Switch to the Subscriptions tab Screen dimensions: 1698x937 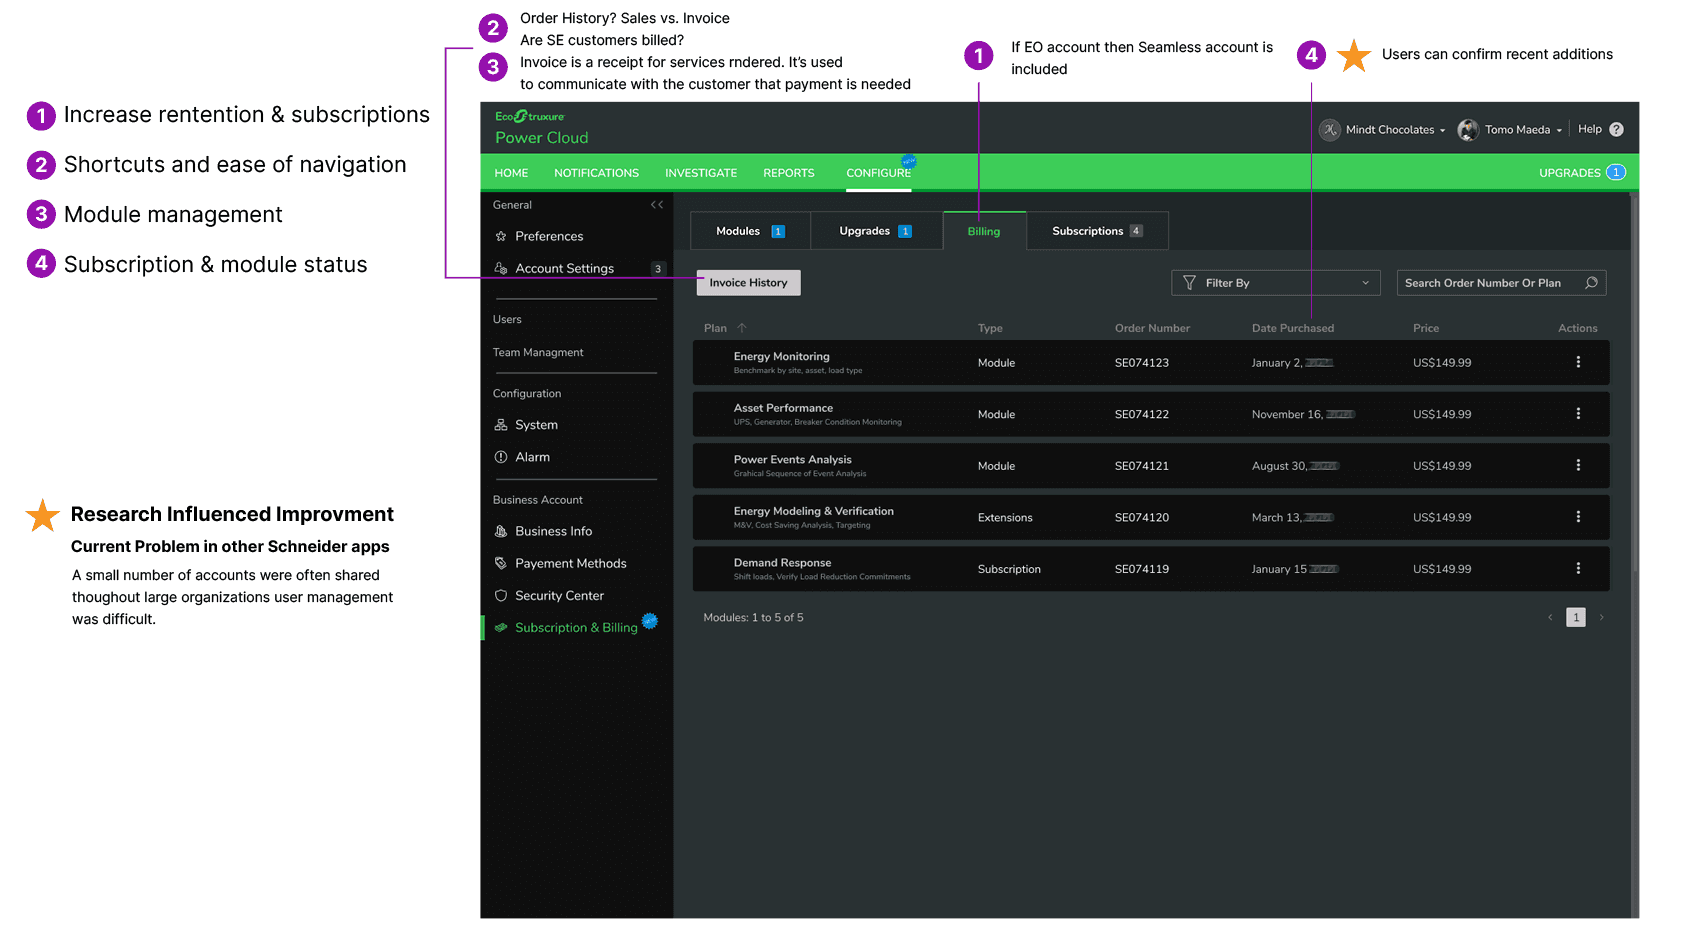pos(1097,231)
